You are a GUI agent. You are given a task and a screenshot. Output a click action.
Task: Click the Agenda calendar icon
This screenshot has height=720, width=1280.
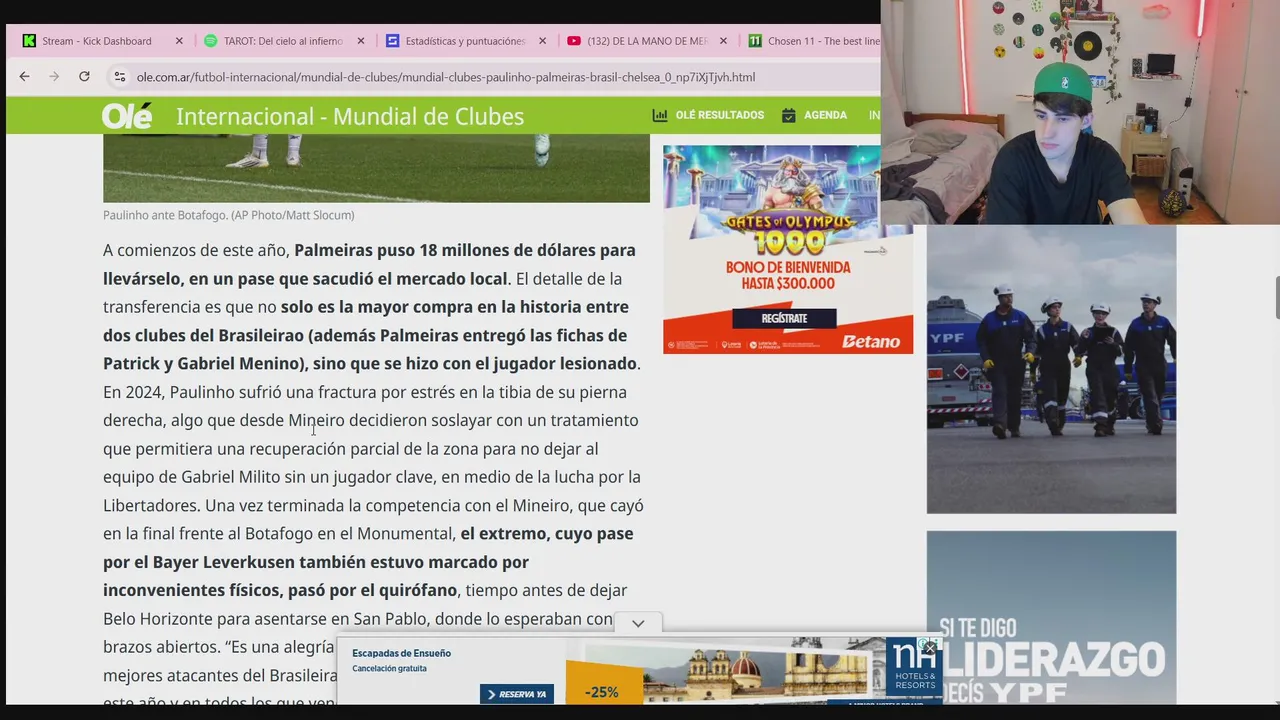coord(788,115)
